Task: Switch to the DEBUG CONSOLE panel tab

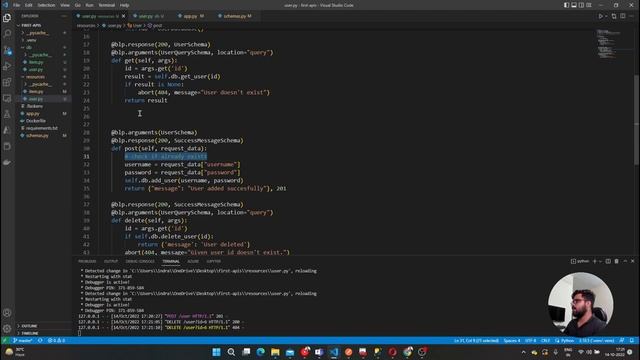Action: [140, 261]
